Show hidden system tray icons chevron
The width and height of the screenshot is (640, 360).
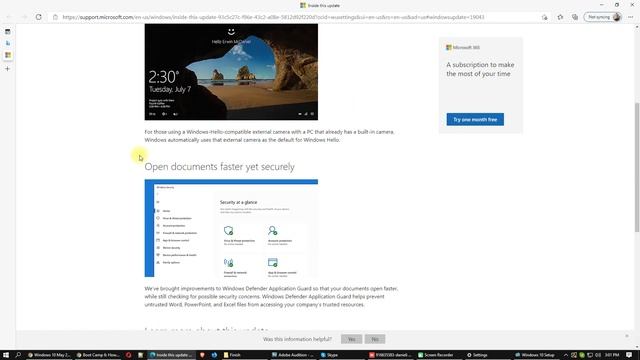565,355
